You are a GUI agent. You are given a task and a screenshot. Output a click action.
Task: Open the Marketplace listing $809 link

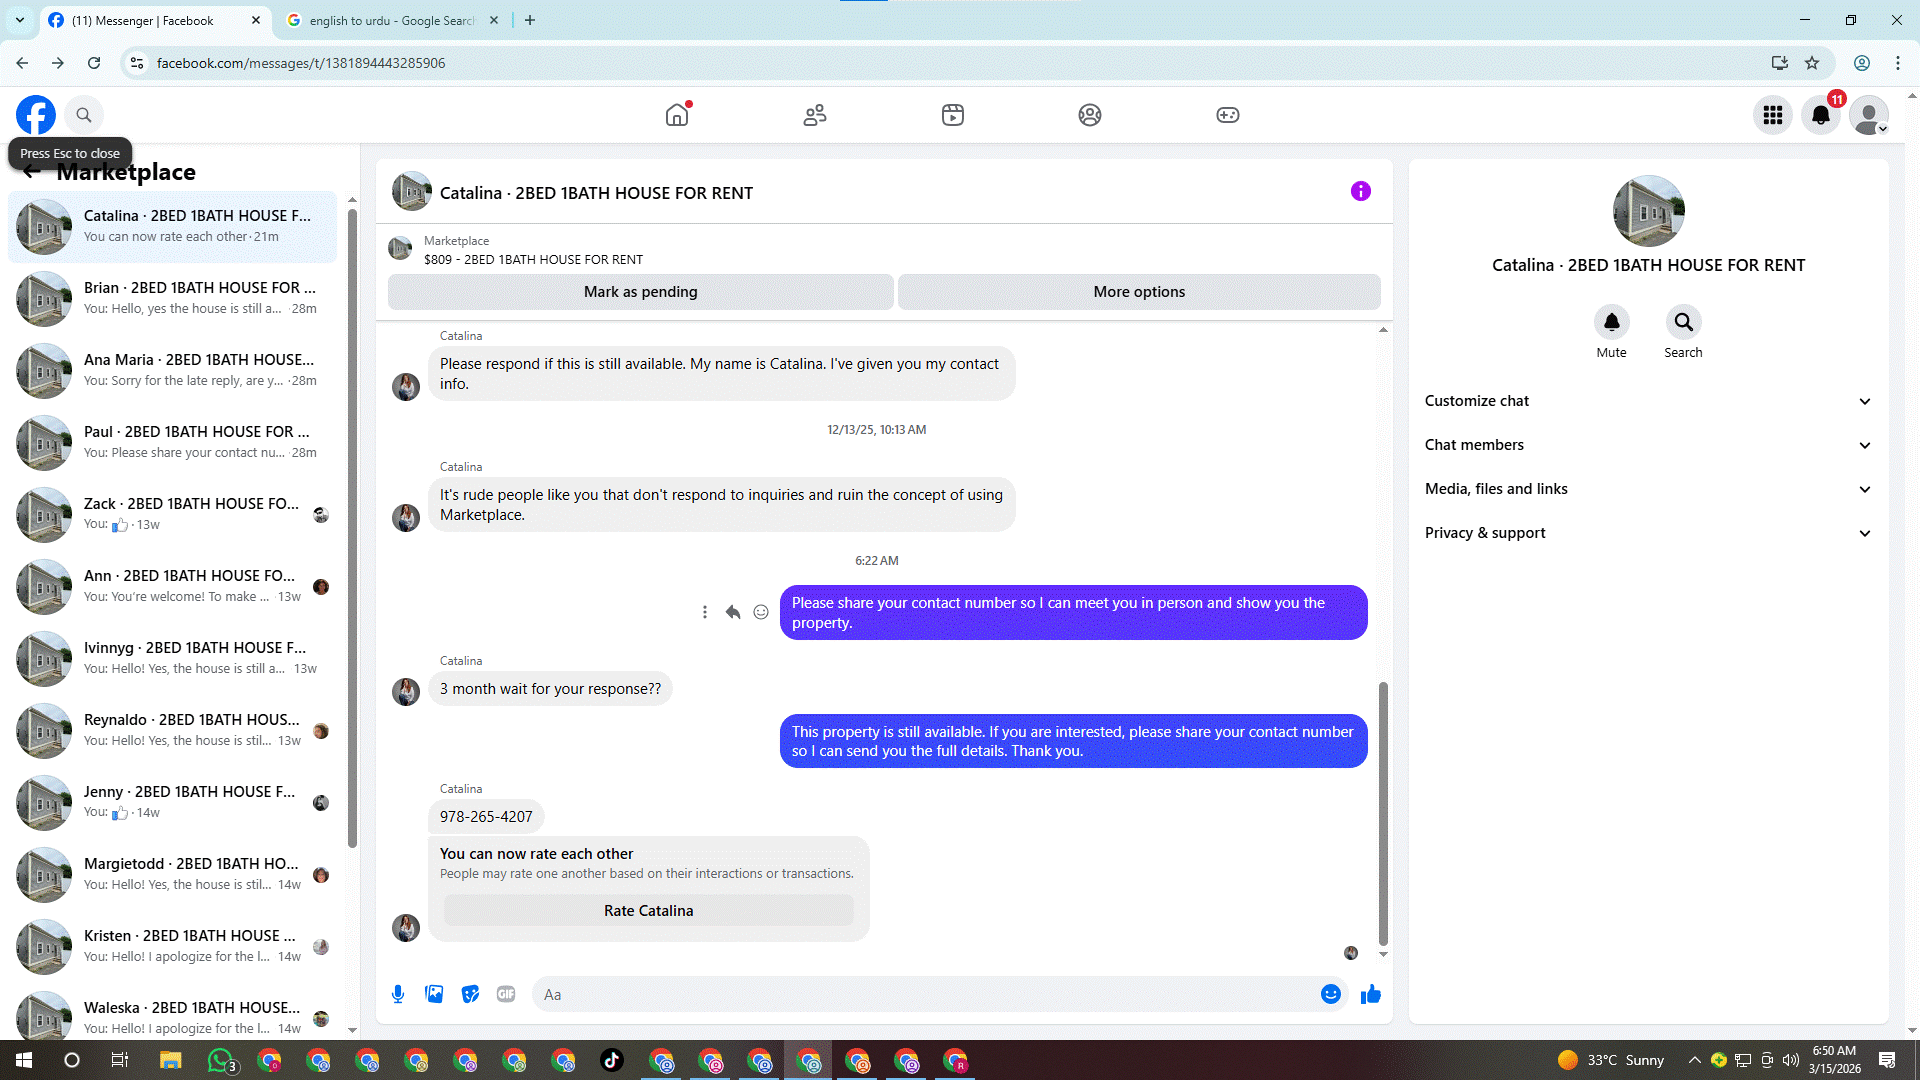(534, 259)
